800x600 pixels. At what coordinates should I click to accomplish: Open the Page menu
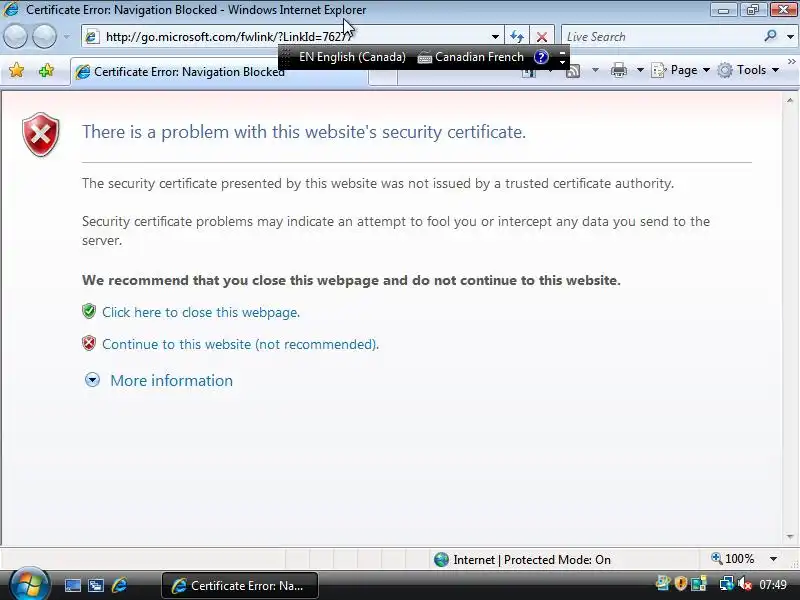point(681,70)
